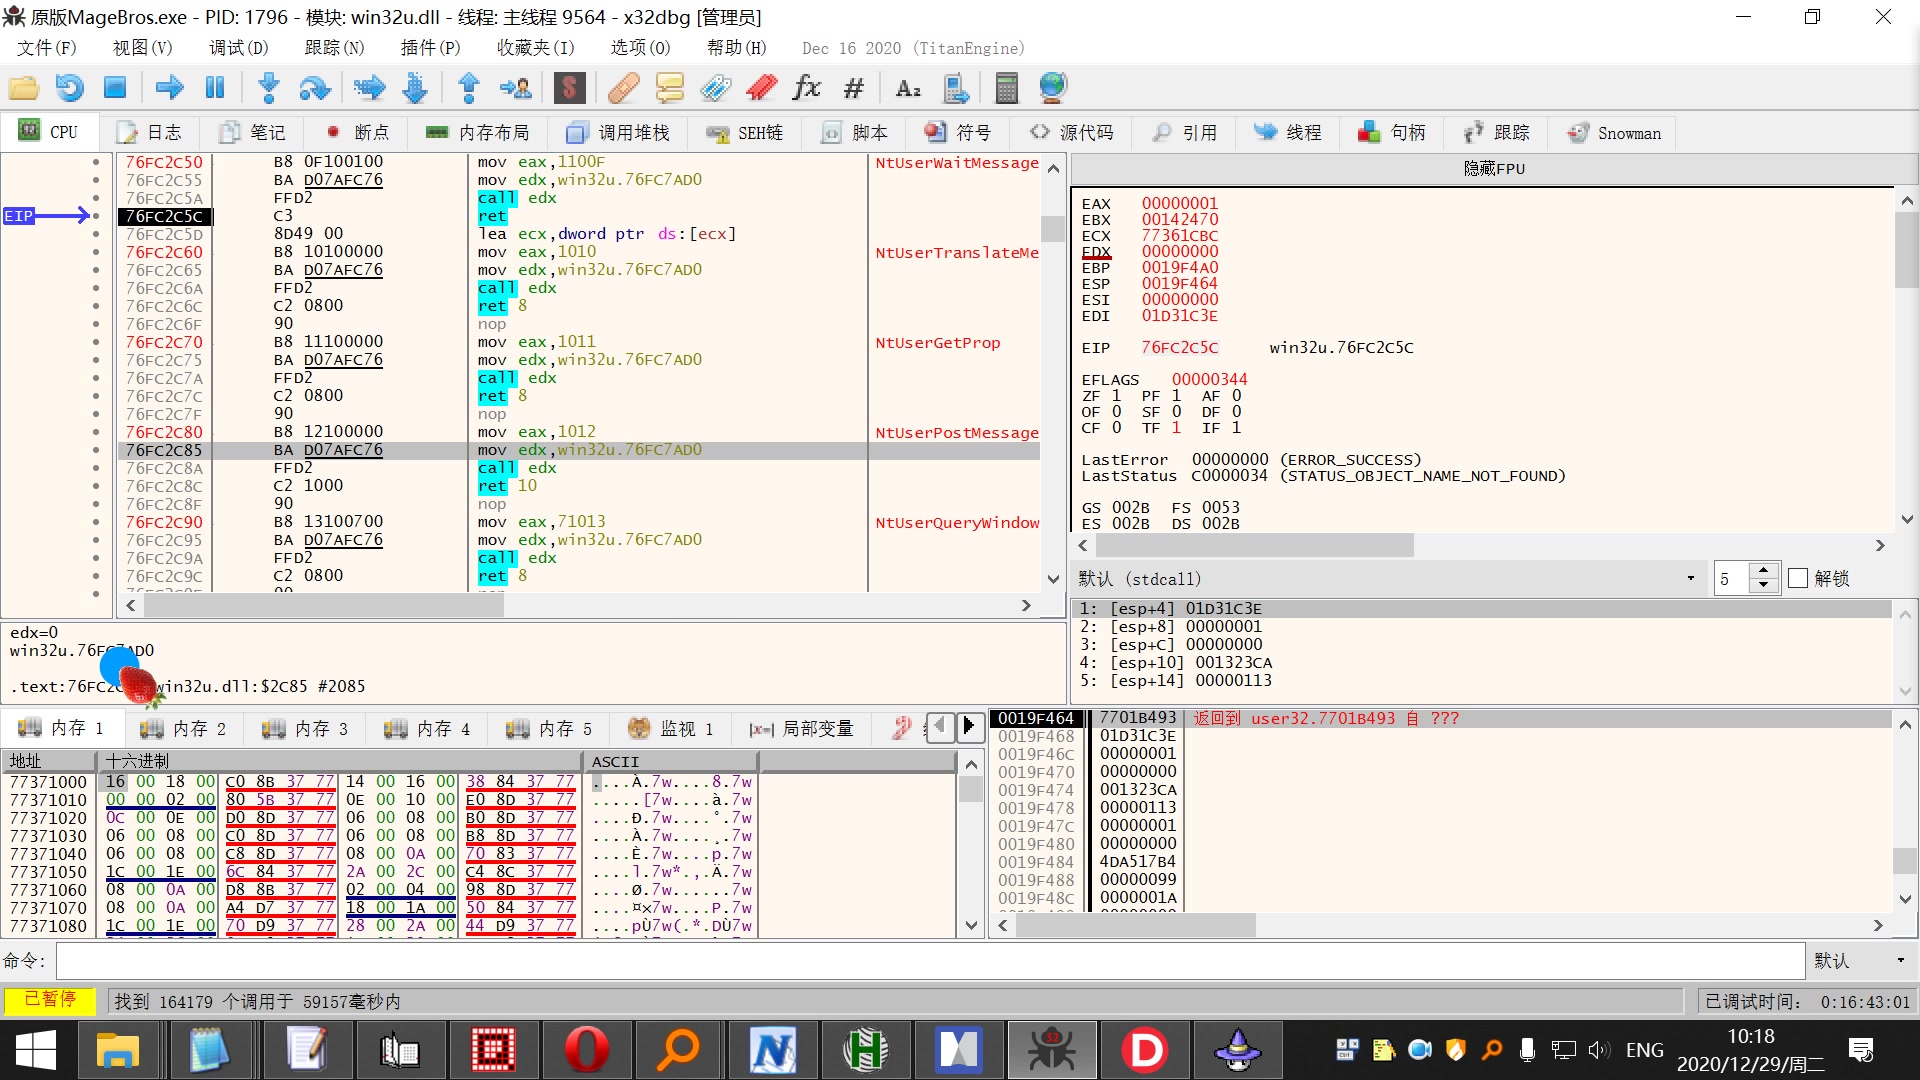Click the Pause execution icon
Image resolution: width=1920 pixels, height=1080 pixels.
coord(215,88)
